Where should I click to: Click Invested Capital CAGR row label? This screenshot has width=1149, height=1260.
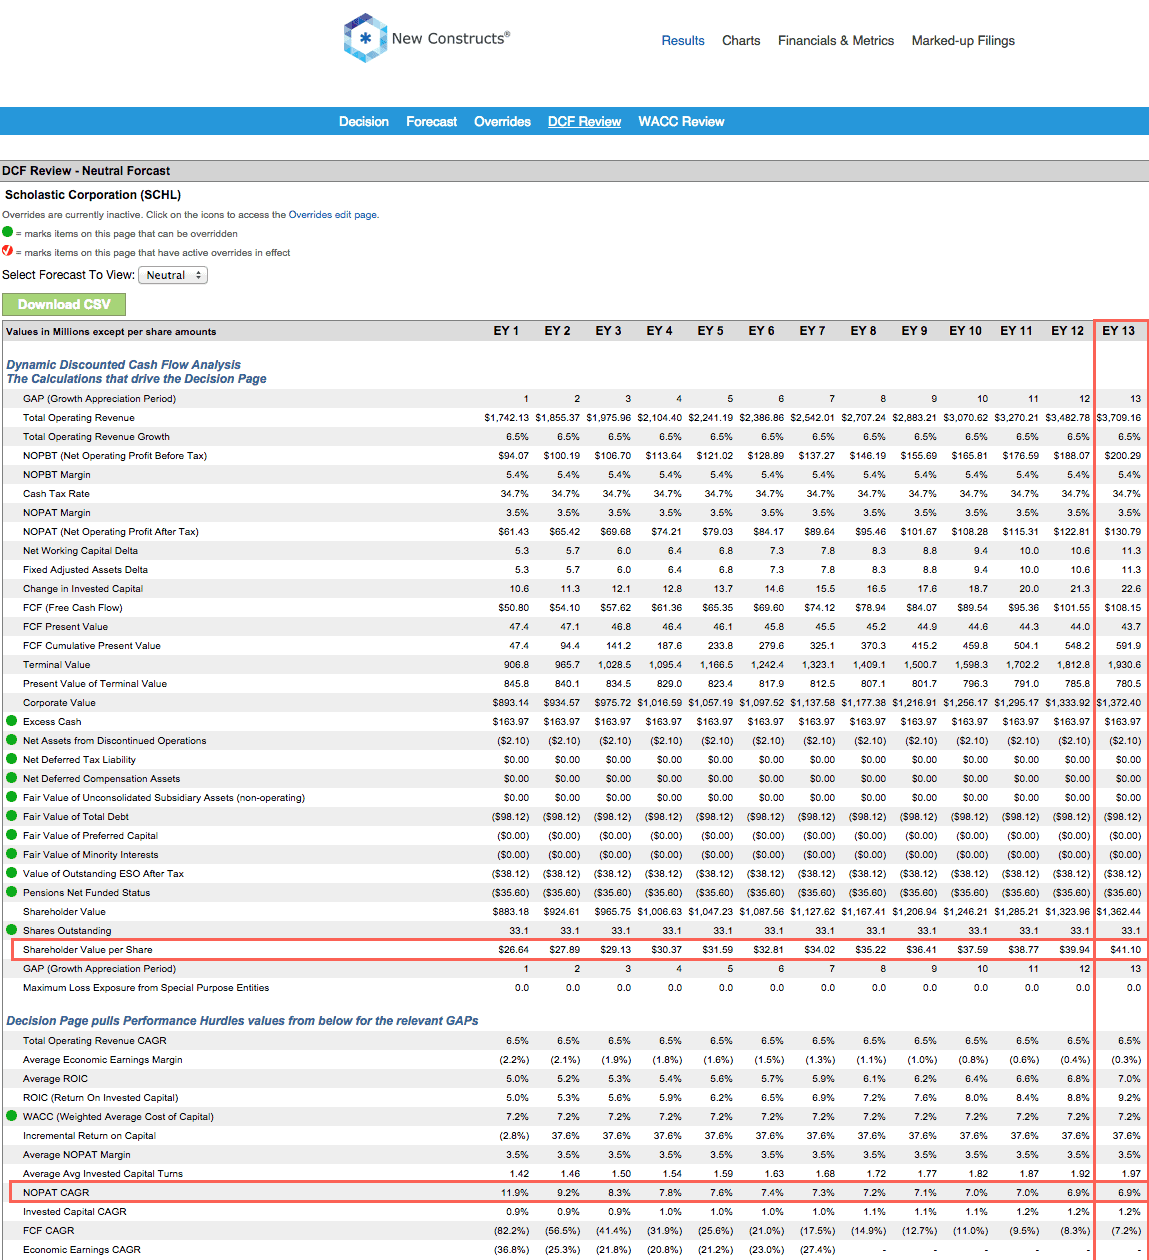tap(75, 1211)
